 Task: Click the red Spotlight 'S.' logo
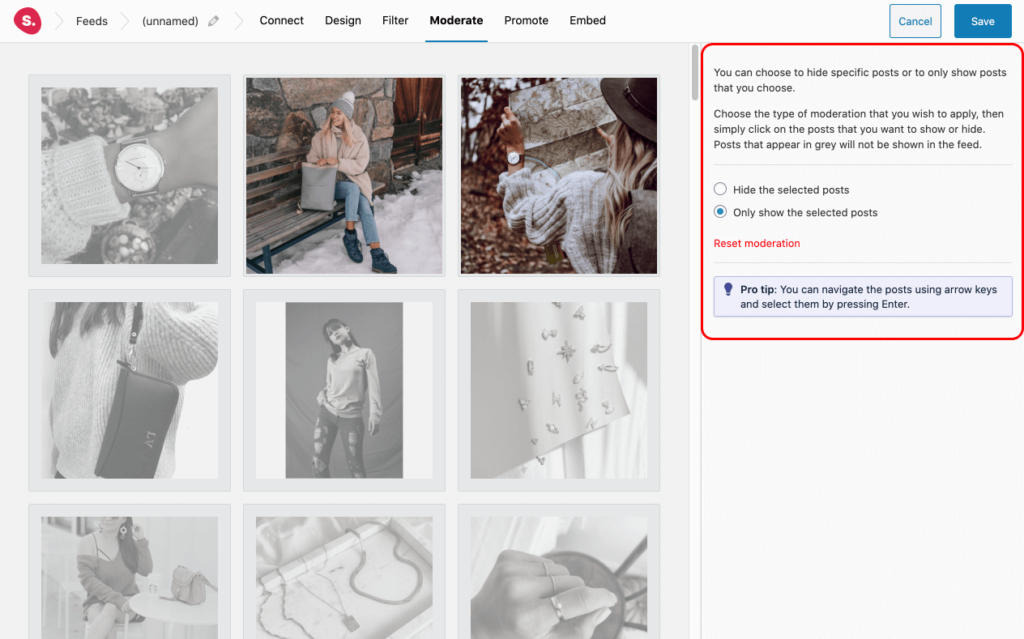coord(27,21)
